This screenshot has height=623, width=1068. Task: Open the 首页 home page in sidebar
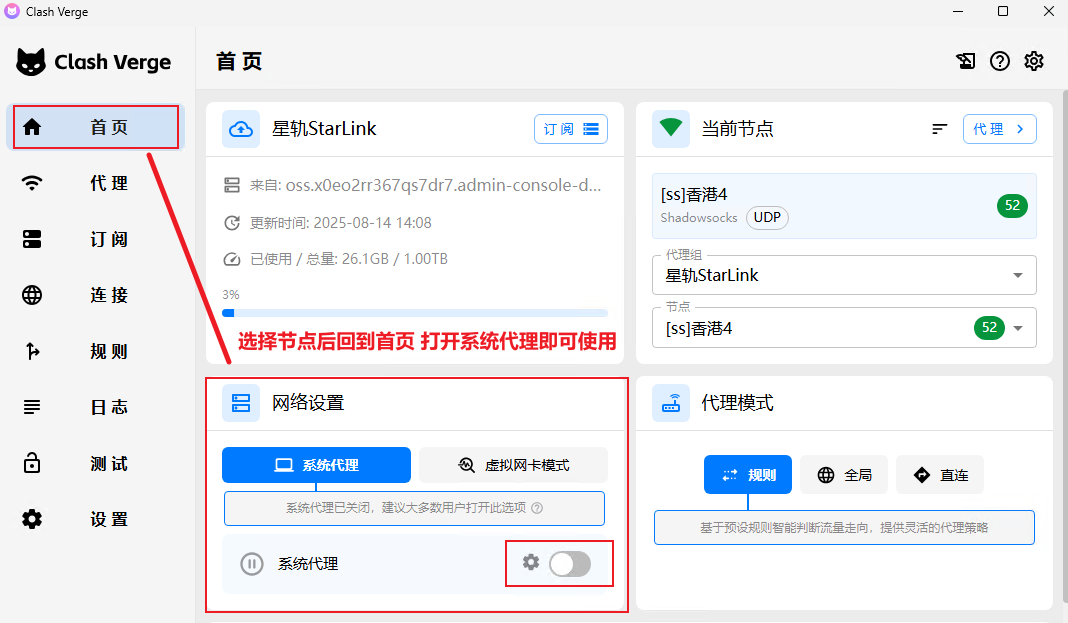pyautogui.click(x=95, y=127)
